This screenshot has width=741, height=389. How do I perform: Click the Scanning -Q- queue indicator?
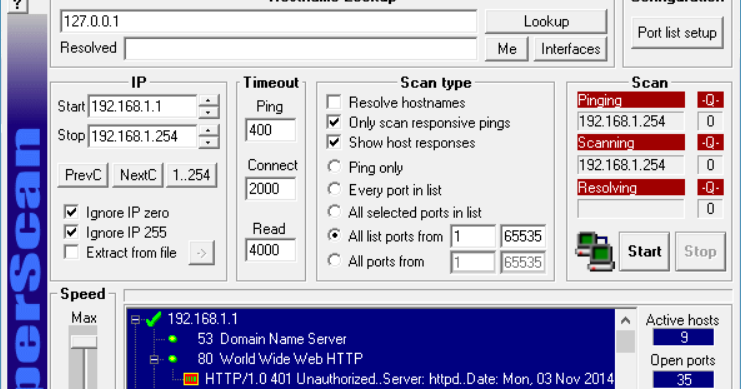click(710, 143)
